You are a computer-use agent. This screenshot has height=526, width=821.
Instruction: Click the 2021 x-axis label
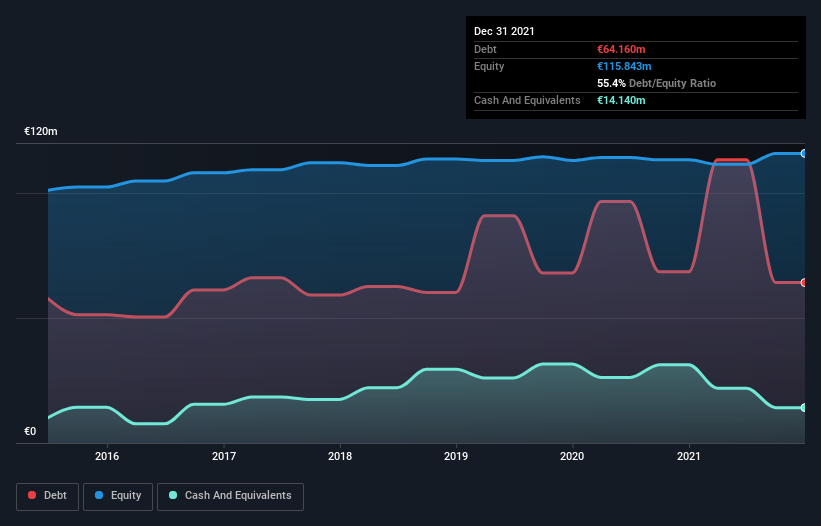689,456
